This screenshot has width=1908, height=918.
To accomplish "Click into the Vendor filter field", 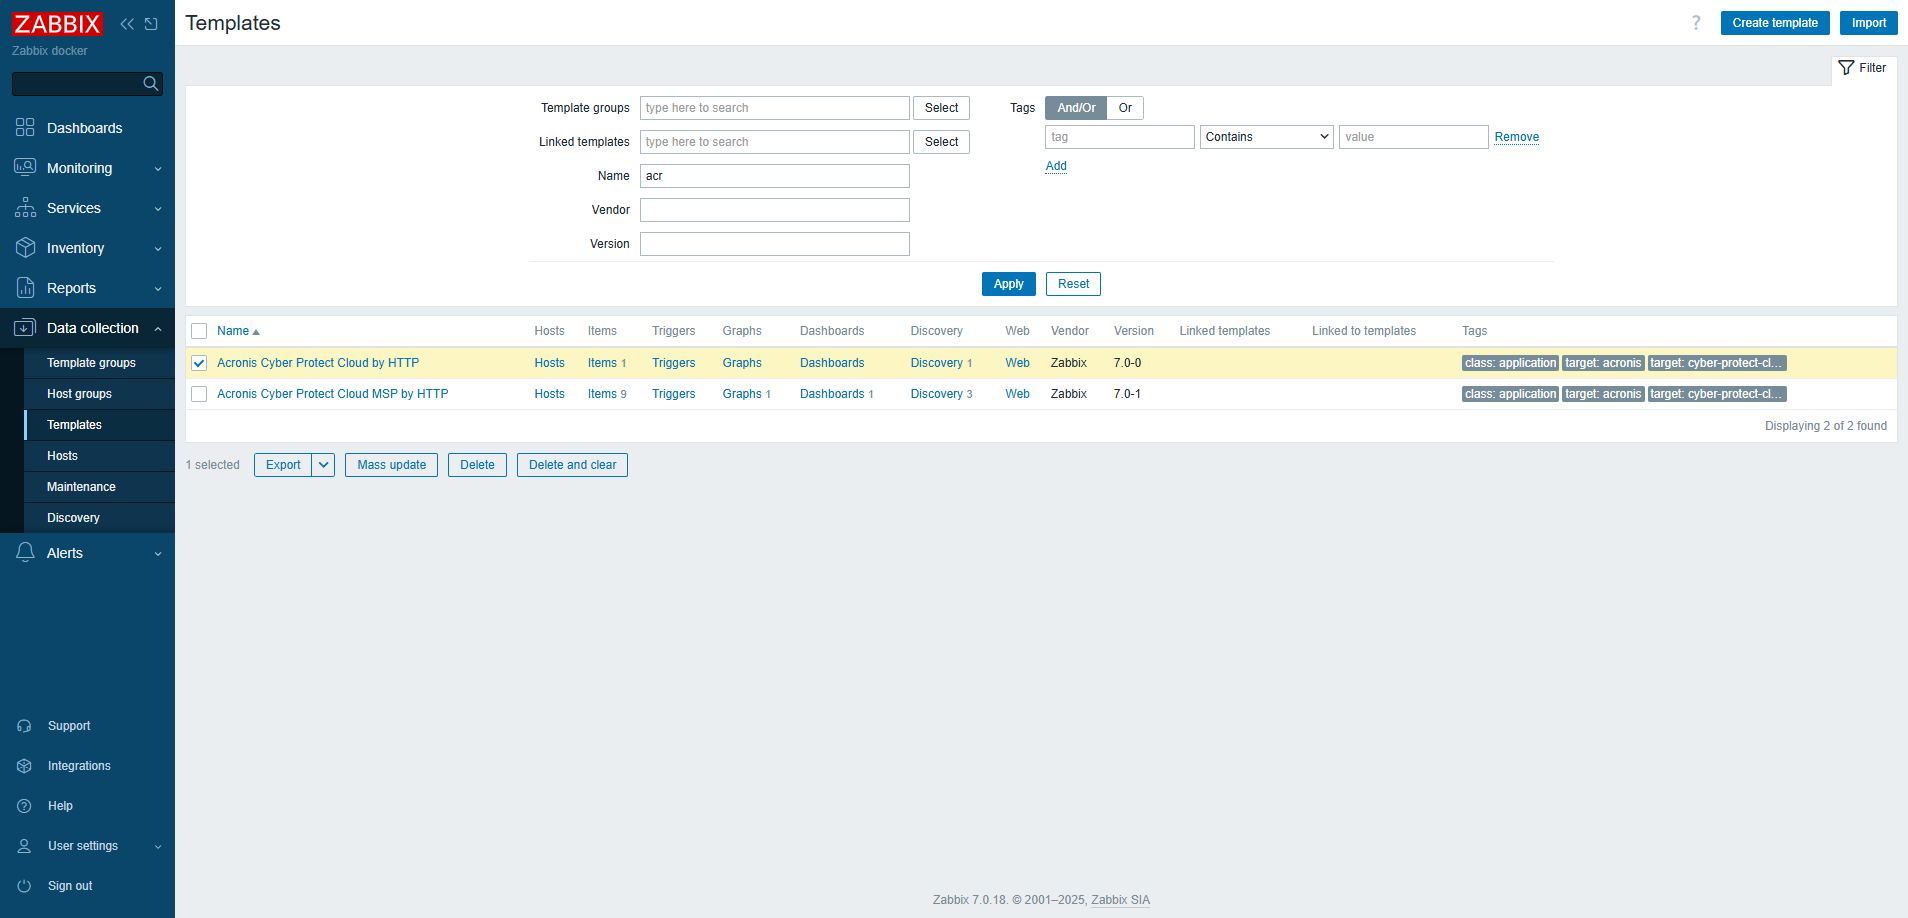I will [x=774, y=210].
